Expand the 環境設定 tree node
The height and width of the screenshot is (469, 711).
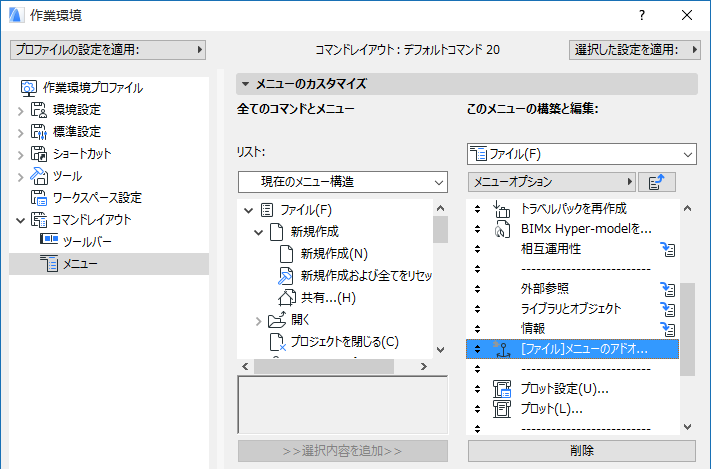20,109
